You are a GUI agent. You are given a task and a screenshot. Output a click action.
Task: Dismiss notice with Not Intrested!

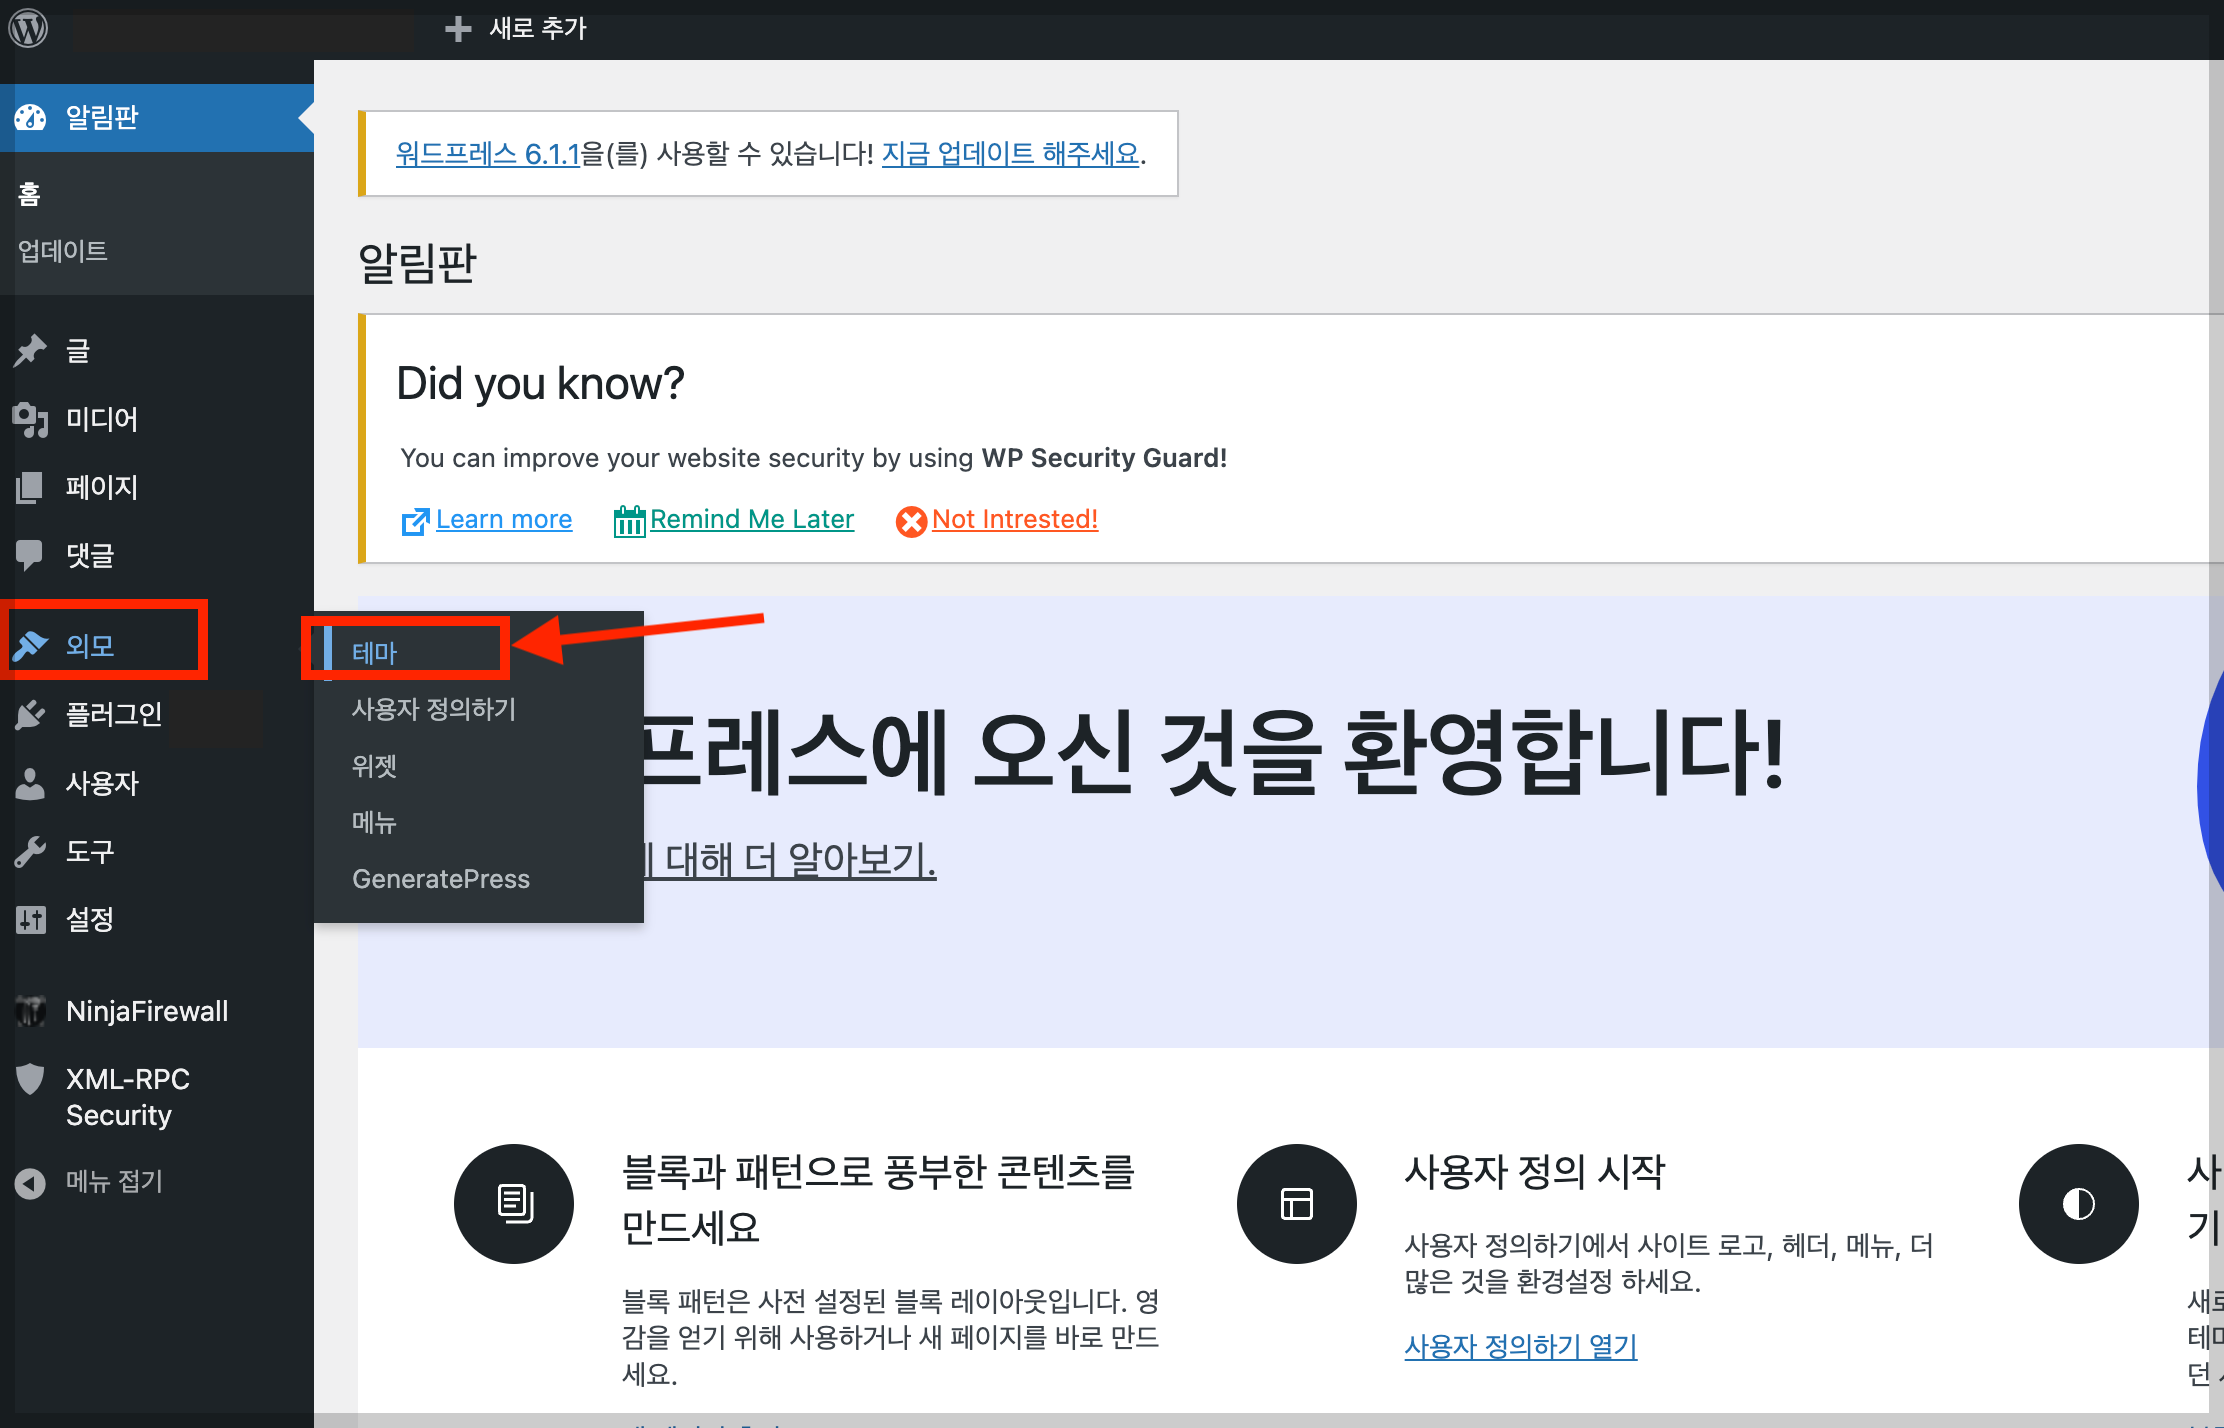point(1014,520)
